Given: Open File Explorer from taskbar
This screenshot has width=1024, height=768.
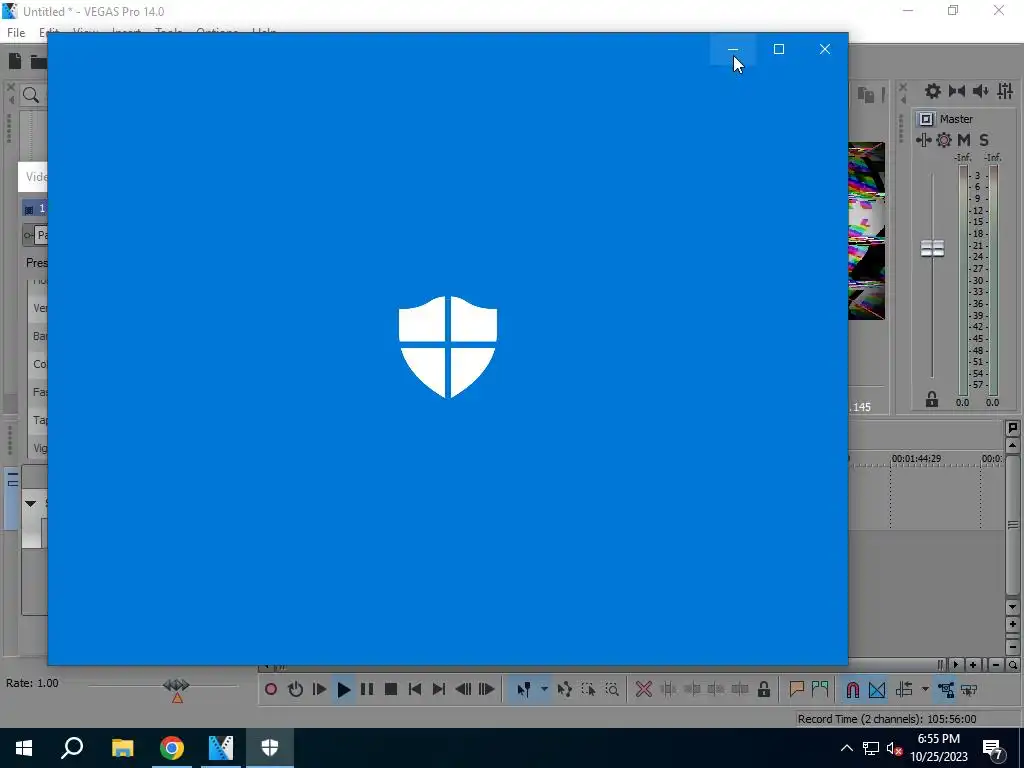Looking at the screenshot, I should click(122, 748).
